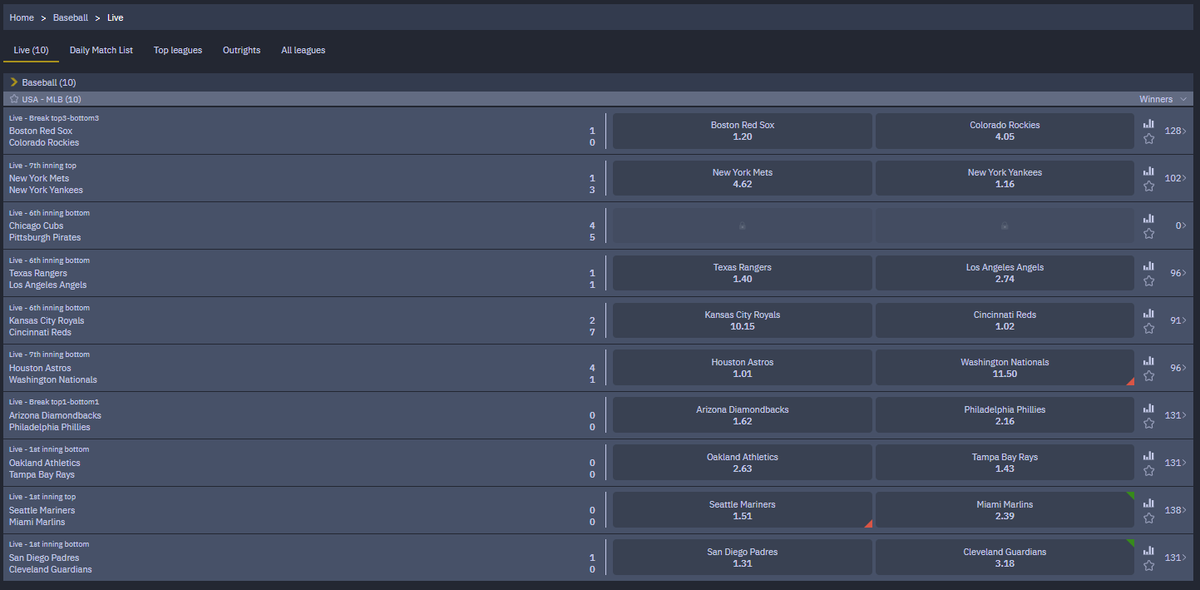Collapse the Baseball (10) section
This screenshot has height=590, width=1200.
(42, 82)
